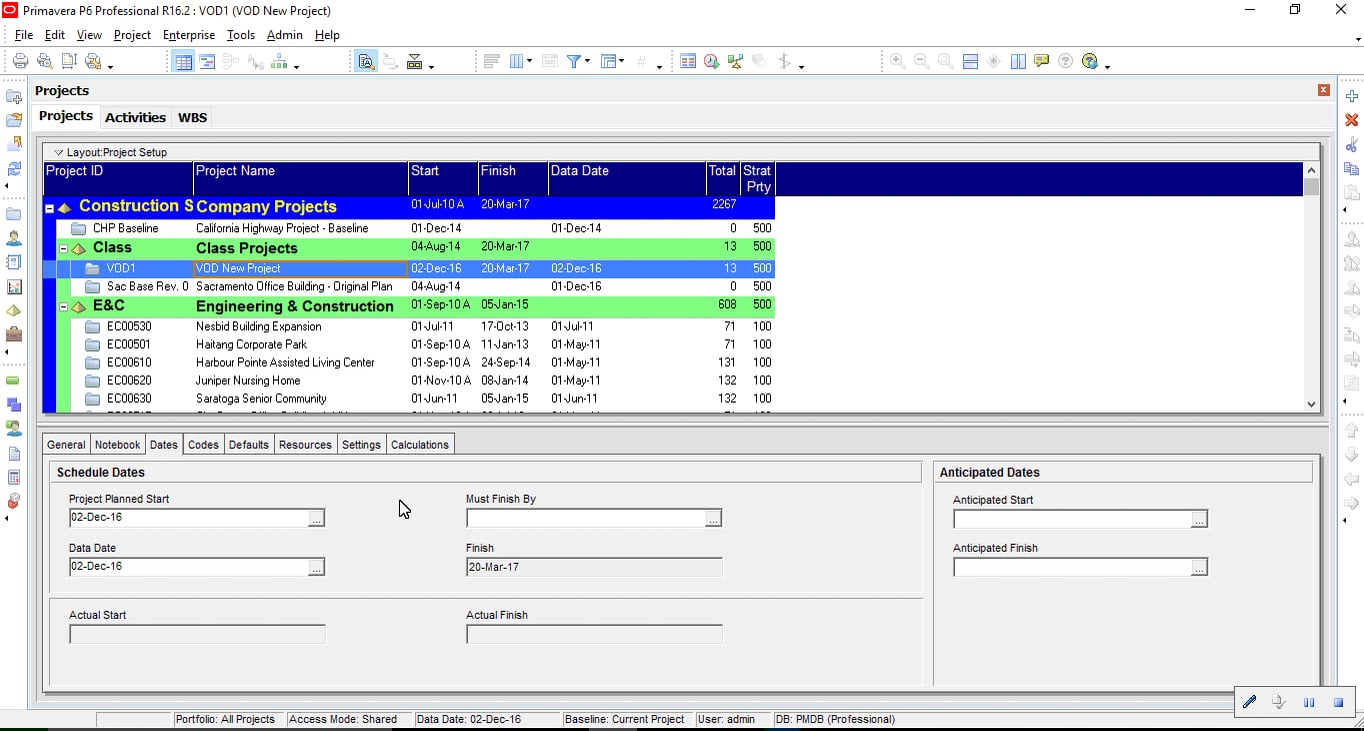Click the Gantt chart view icon
This screenshot has height=731, width=1364.
click(207, 62)
